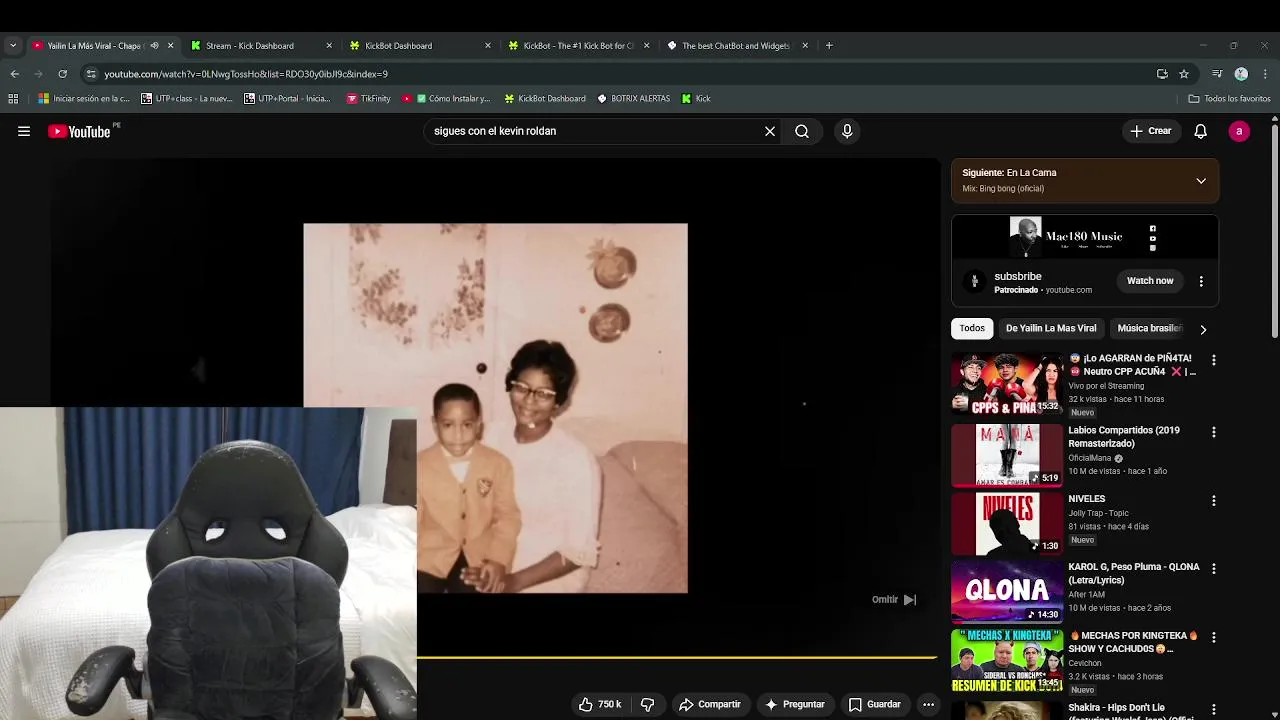Open the Chrome profile avatar
The image size is (1280, 720).
[x=1241, y=74]
